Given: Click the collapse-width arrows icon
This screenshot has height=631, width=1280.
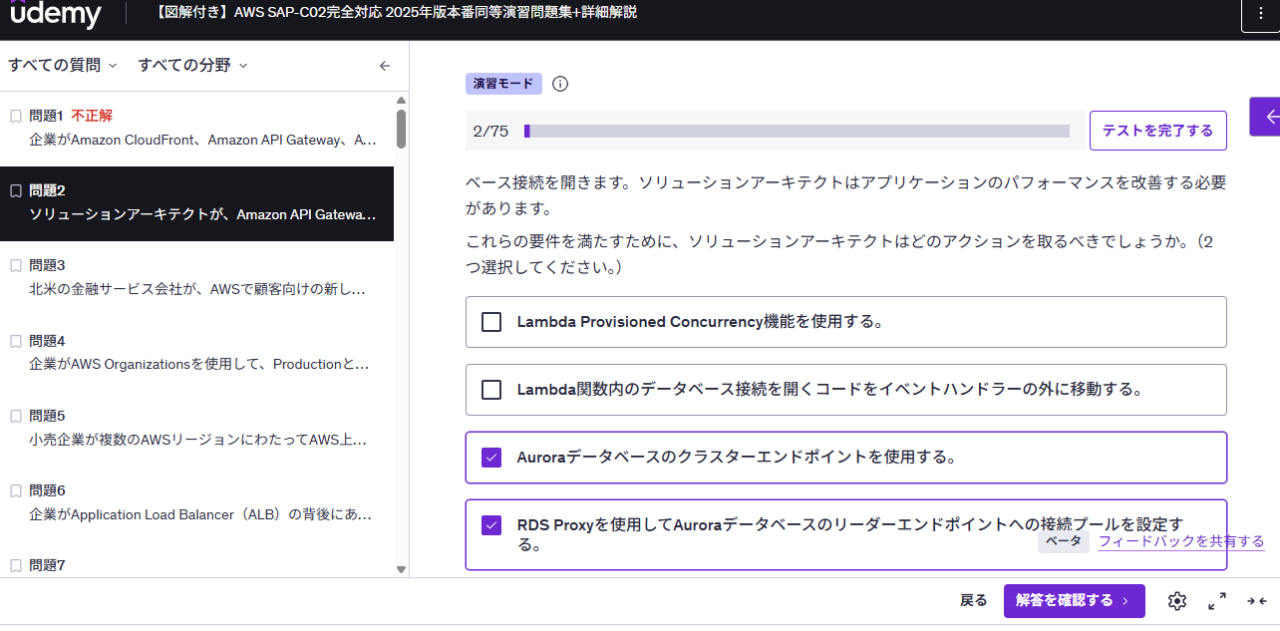Looking at the screenshot, I should click(1255, 601).
